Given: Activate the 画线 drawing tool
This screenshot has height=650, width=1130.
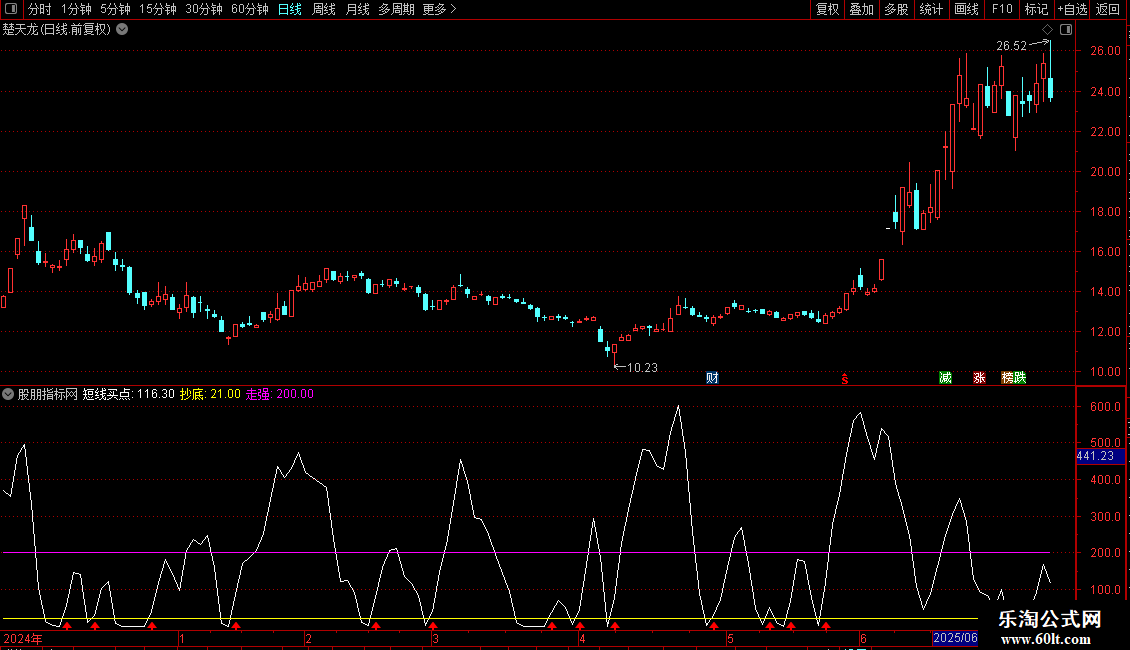Looking at the screenshot, I should click(966, 9).
